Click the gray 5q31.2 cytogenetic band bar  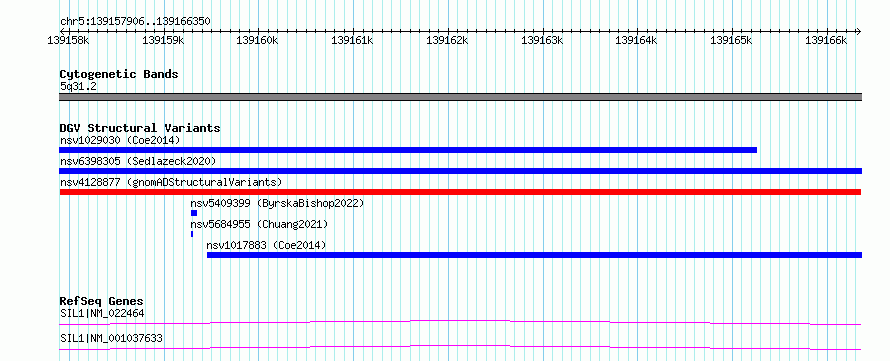click(x=460, y=97)
